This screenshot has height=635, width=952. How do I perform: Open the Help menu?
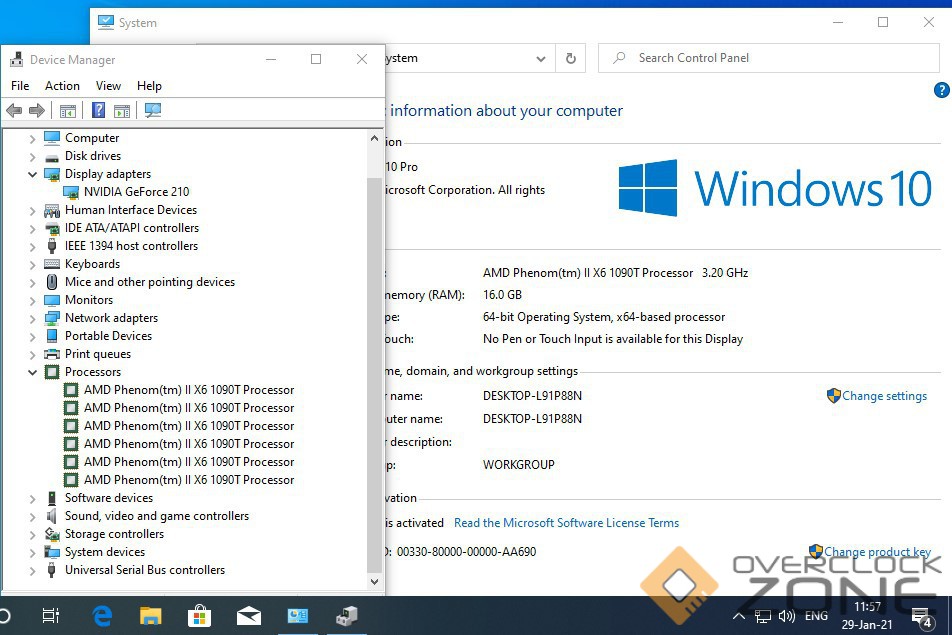click(x=149, y=86)
